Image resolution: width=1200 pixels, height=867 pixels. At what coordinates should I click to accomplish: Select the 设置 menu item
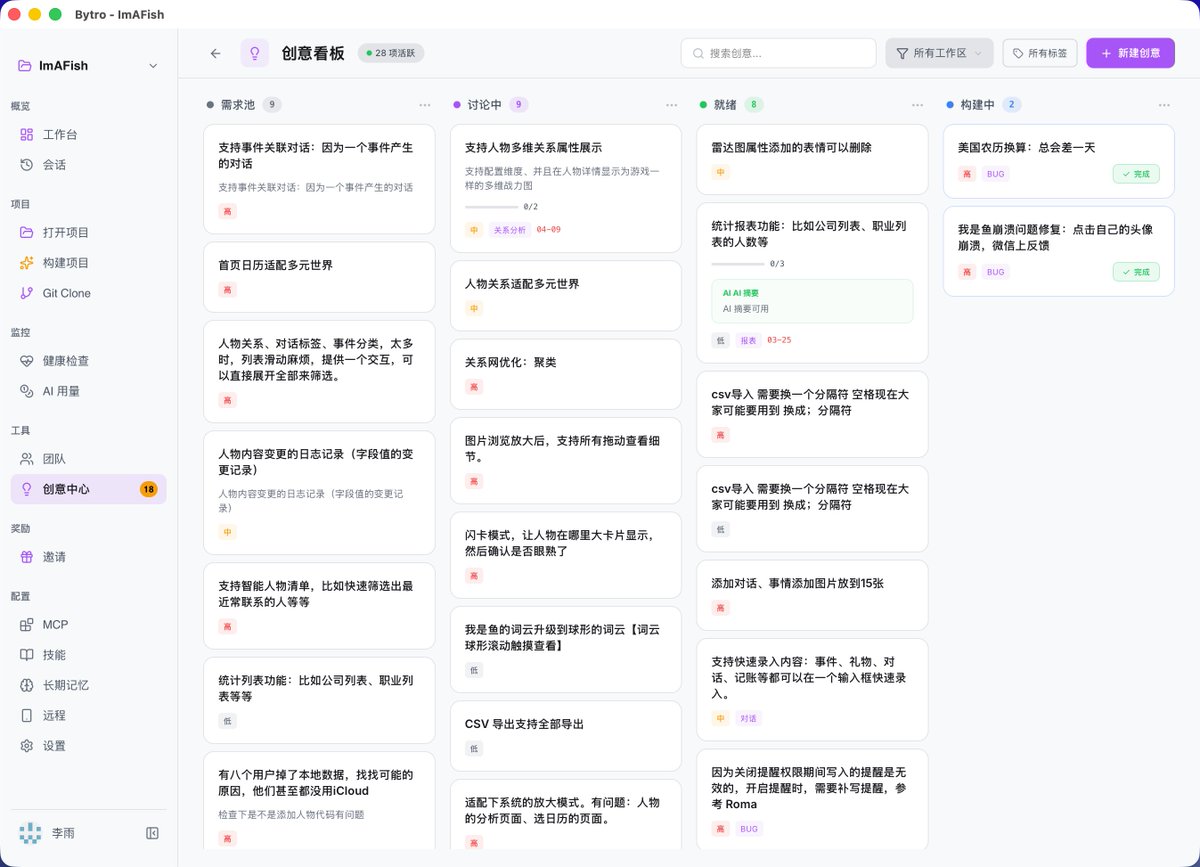coord(88,746)
